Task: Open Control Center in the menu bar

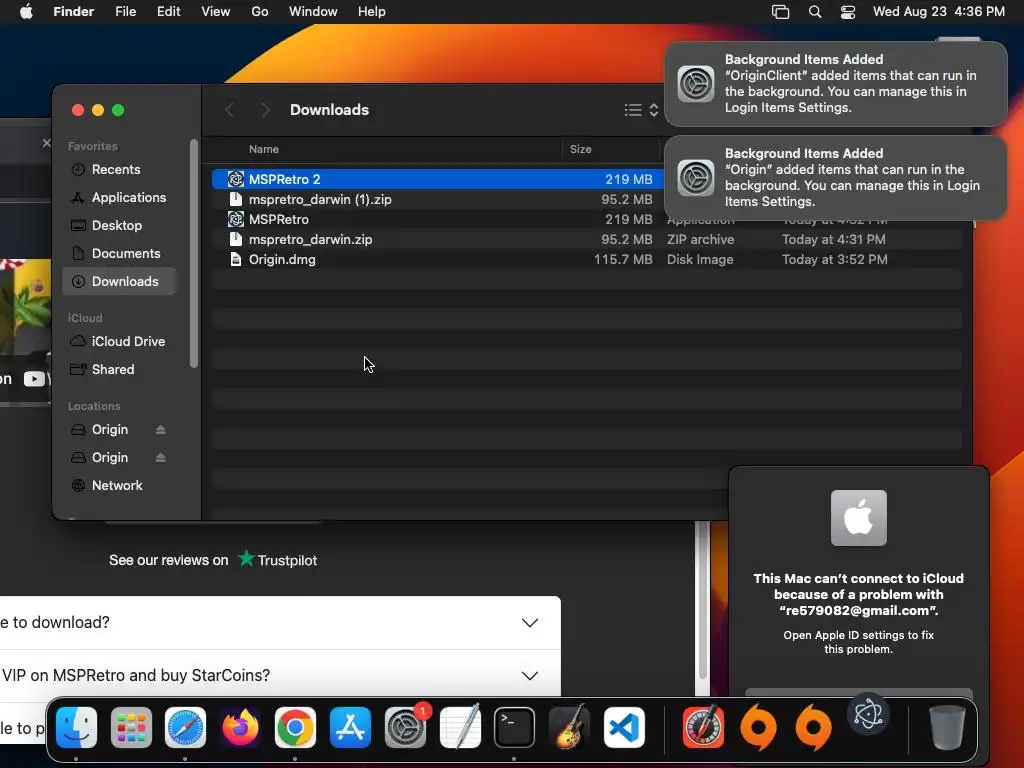Action: (848, 12)
